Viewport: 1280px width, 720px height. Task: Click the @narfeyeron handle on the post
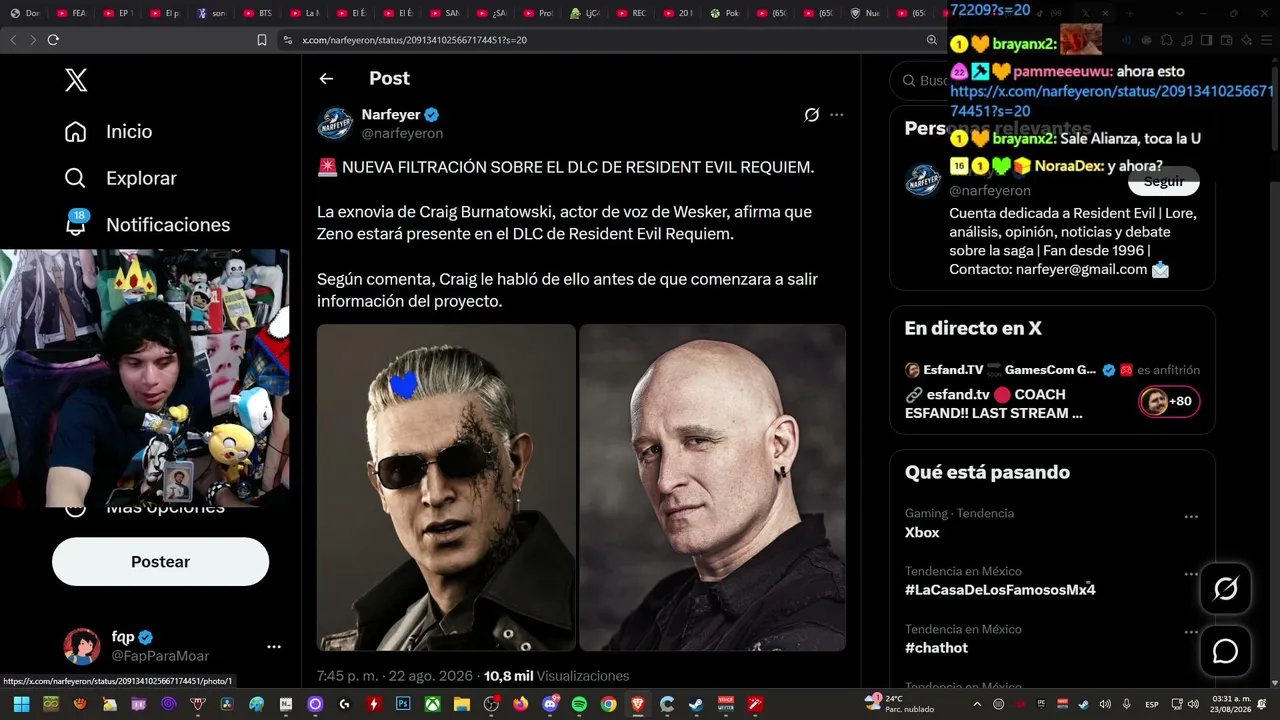[x=402, y=133]
